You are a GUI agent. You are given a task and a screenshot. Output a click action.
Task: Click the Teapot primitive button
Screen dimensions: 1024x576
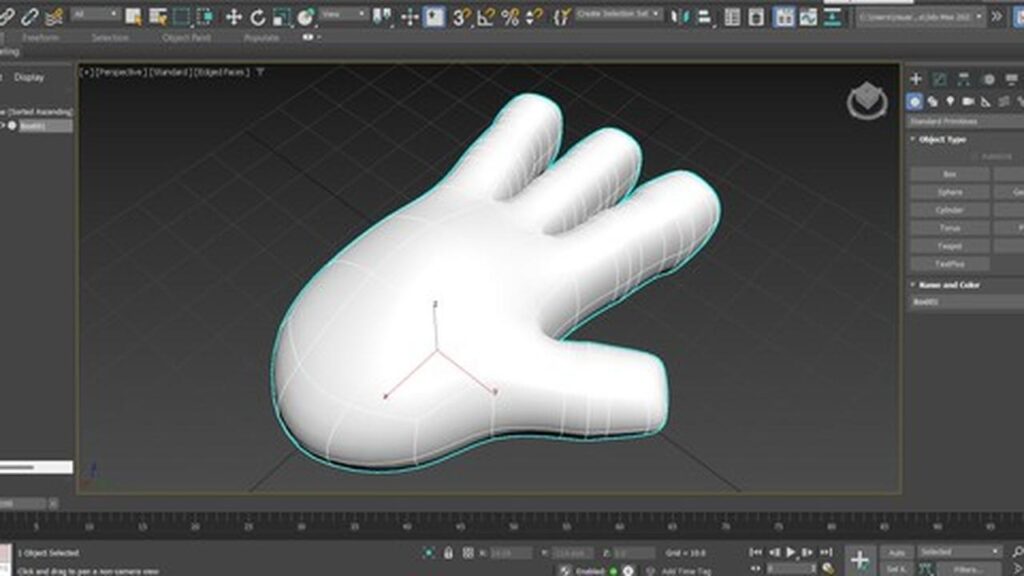[x=949, y=246]
